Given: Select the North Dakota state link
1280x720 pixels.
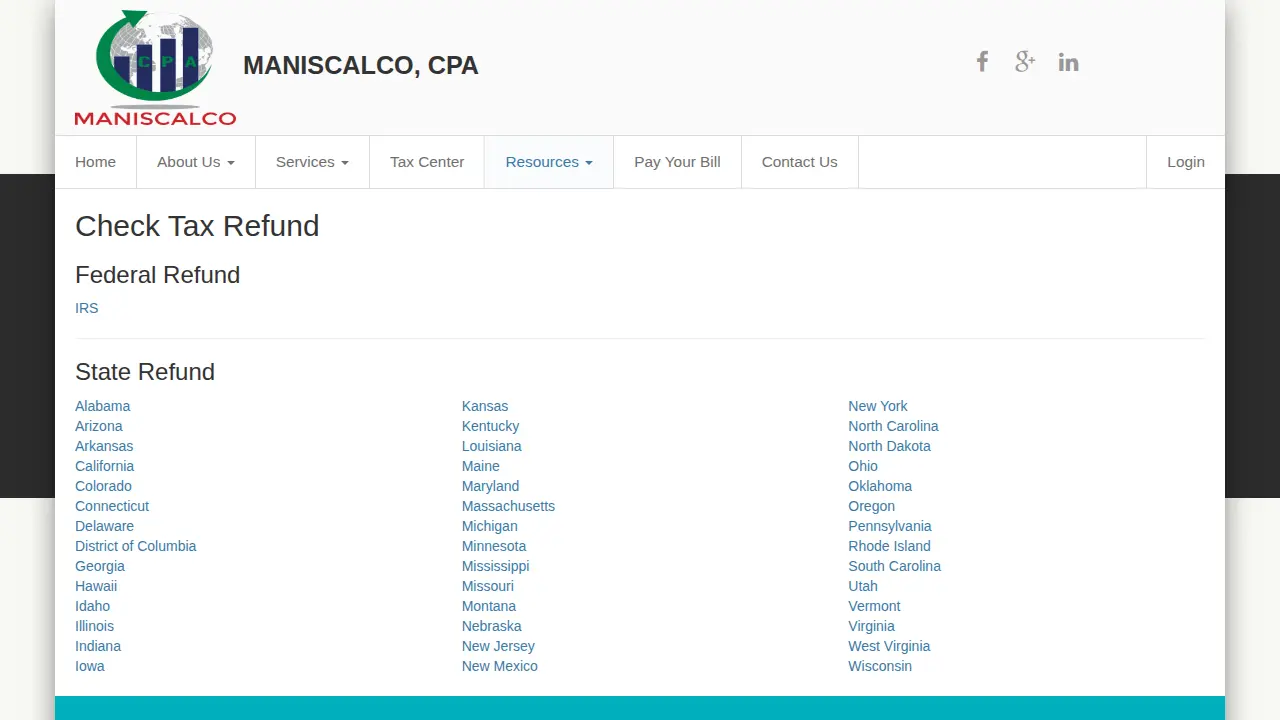Looking at the screenshot, I should point(889,446).
